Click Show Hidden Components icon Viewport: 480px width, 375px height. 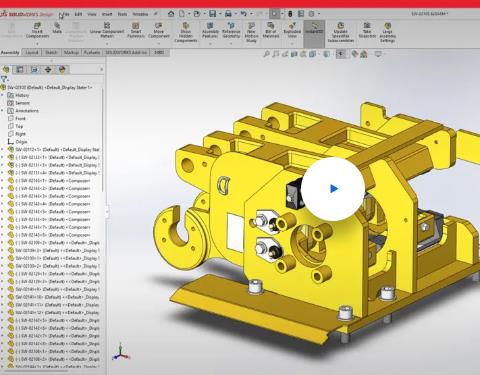click(186, 32)
